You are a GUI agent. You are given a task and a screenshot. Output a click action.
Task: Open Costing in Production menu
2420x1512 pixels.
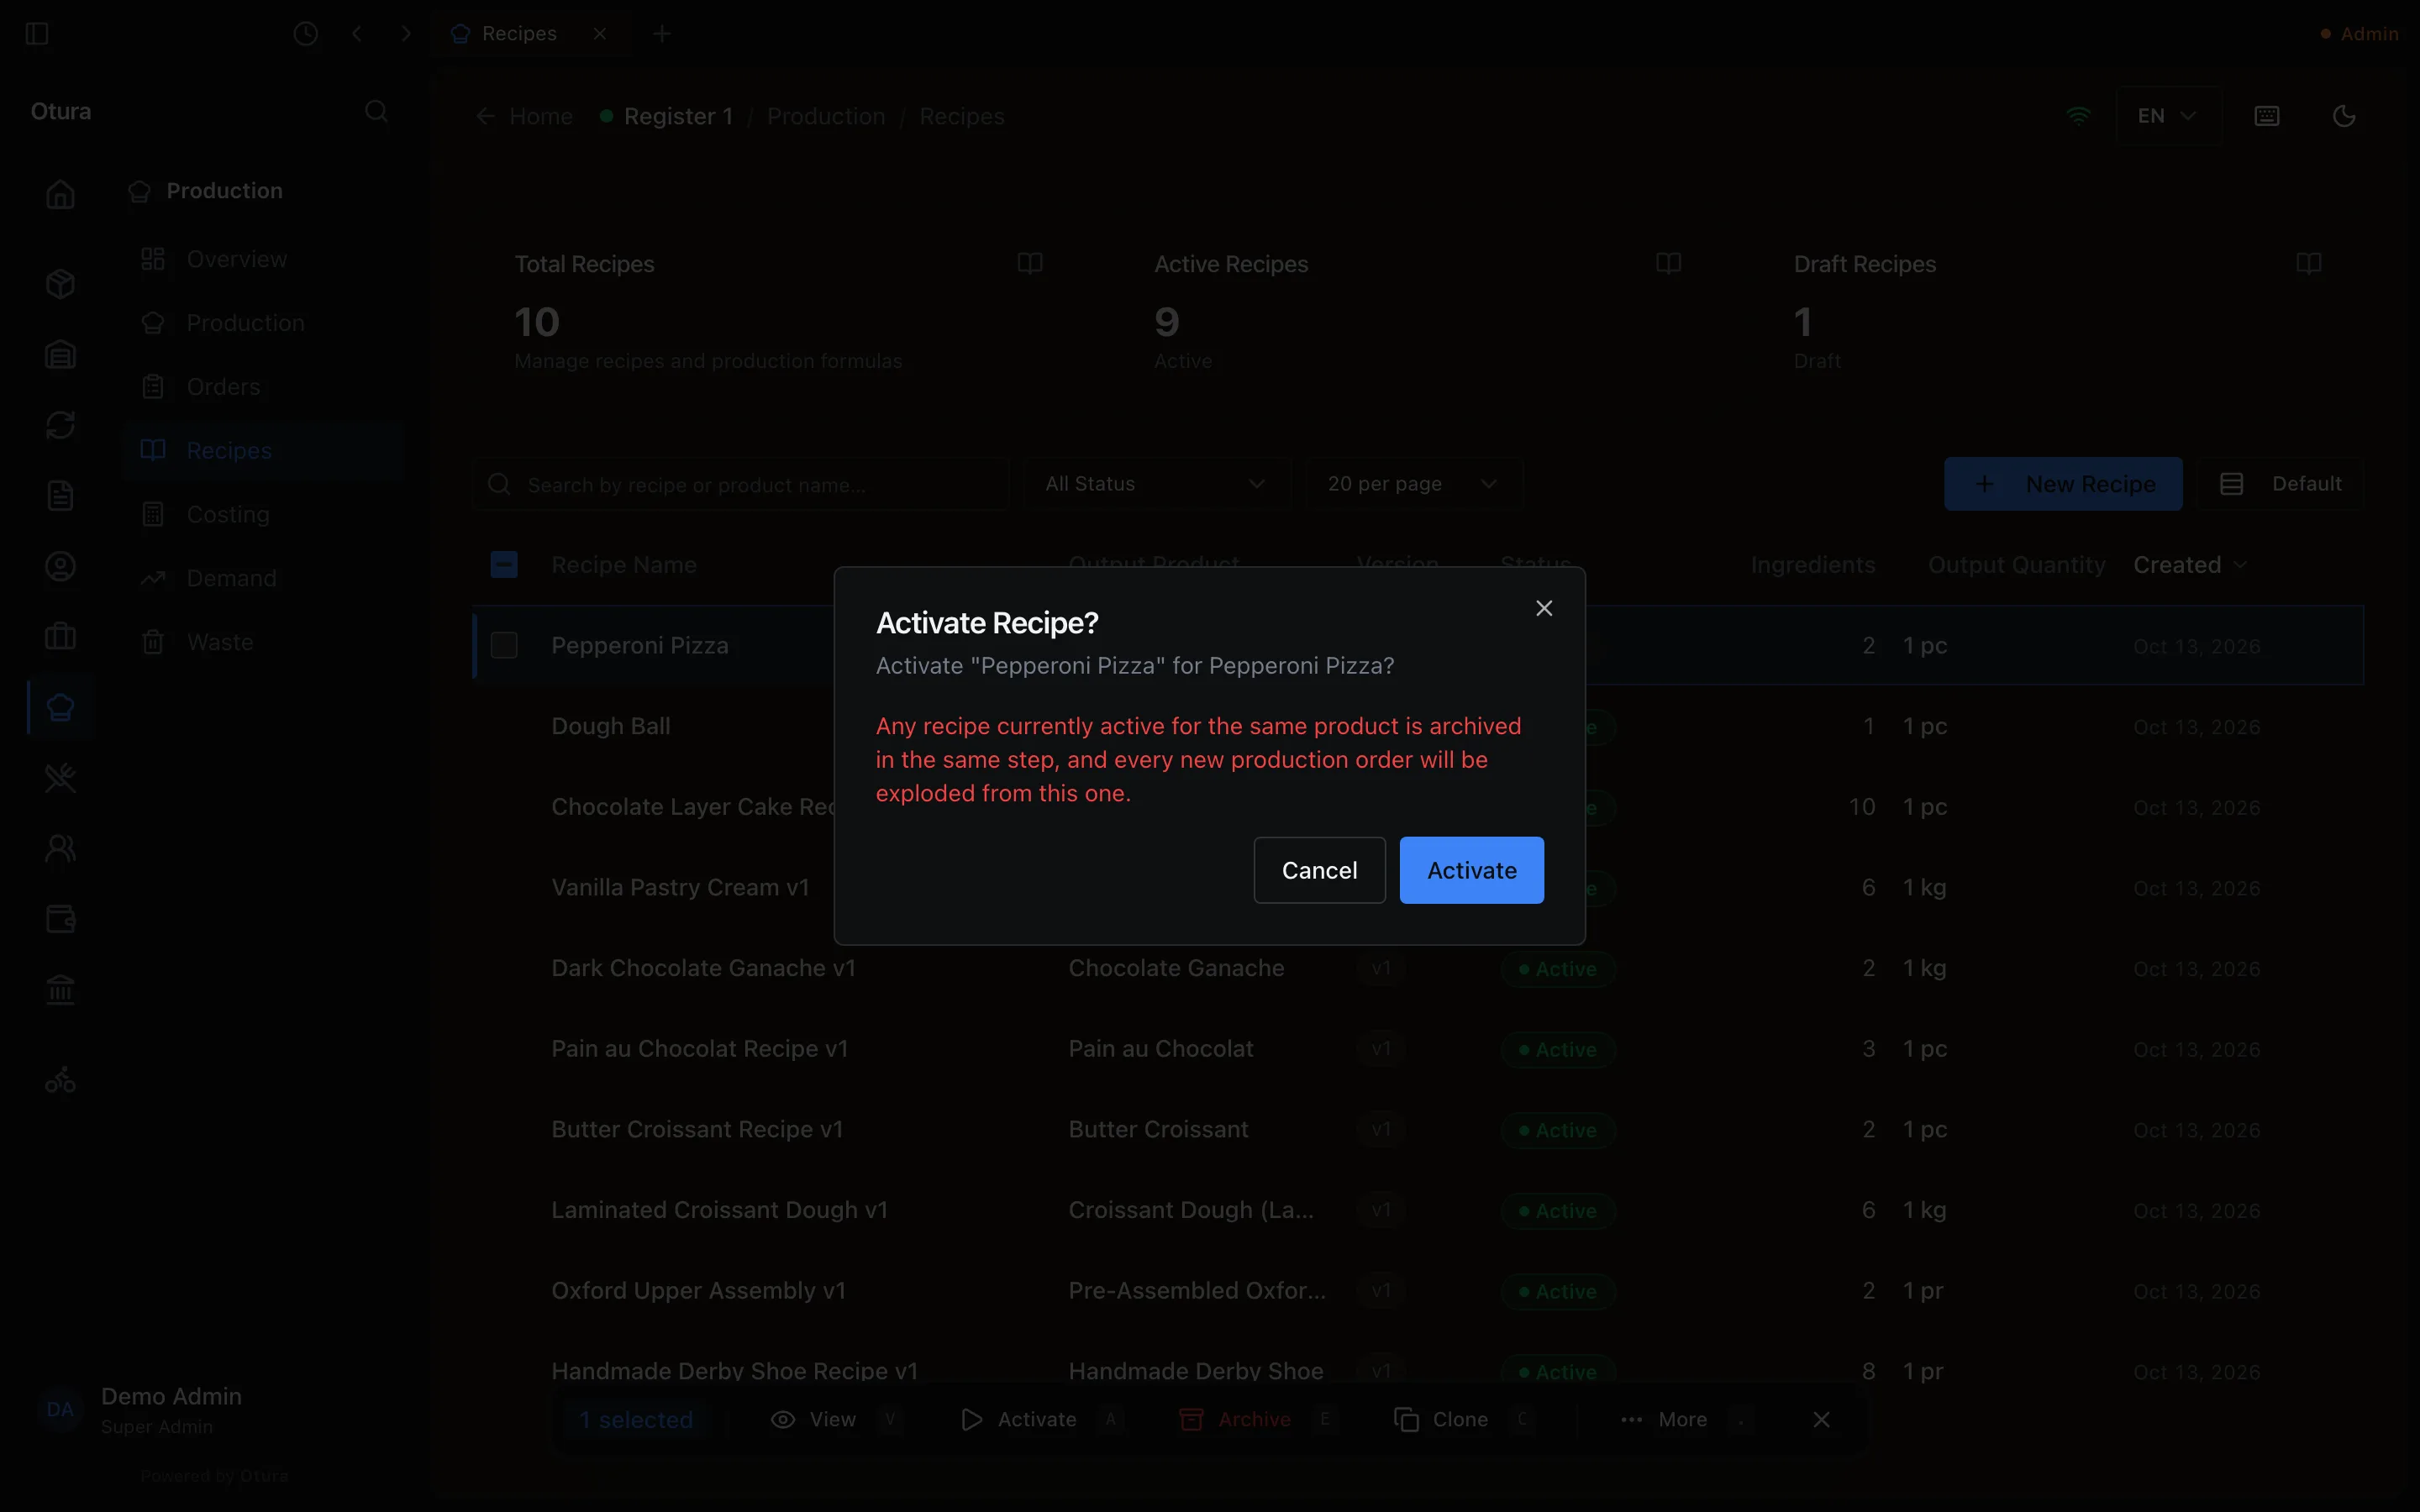click(264, 514)
